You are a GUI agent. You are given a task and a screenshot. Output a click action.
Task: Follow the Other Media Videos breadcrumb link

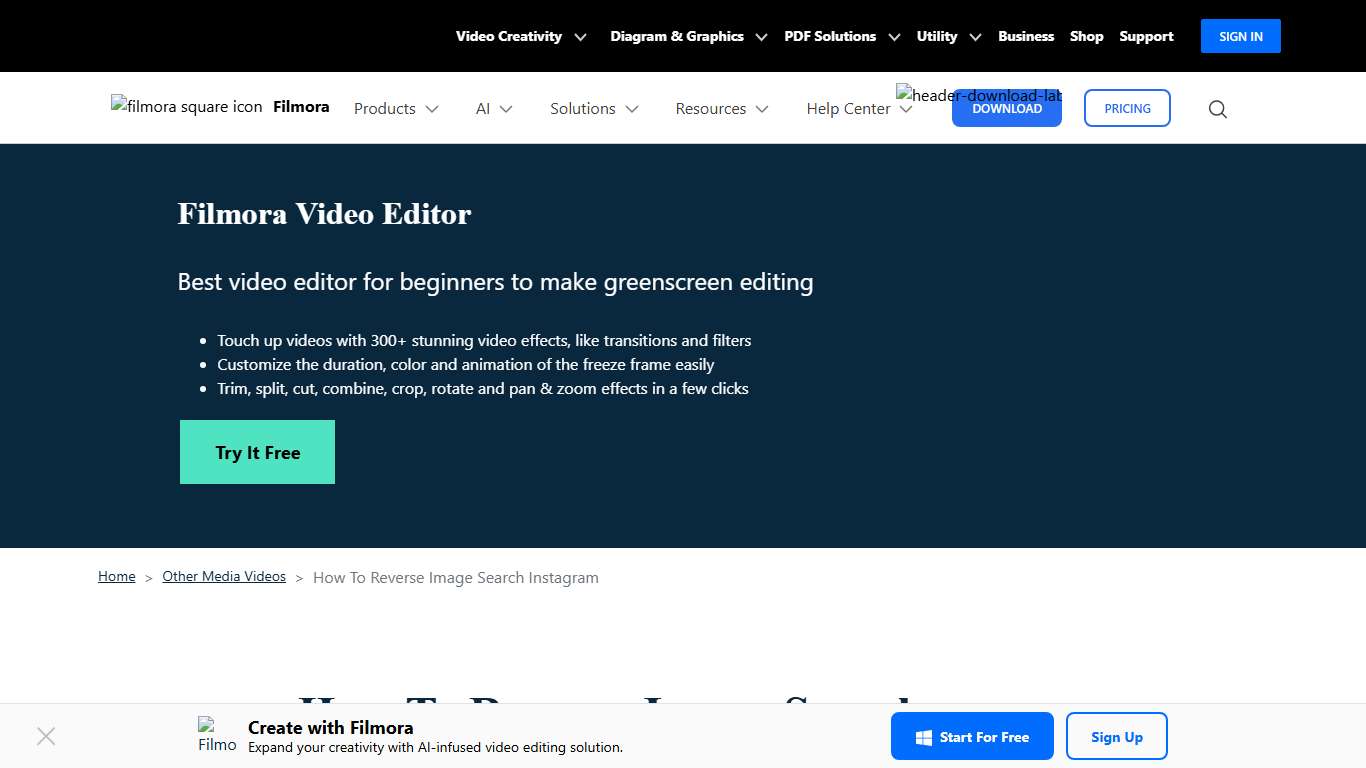click(x=224, y=576)
